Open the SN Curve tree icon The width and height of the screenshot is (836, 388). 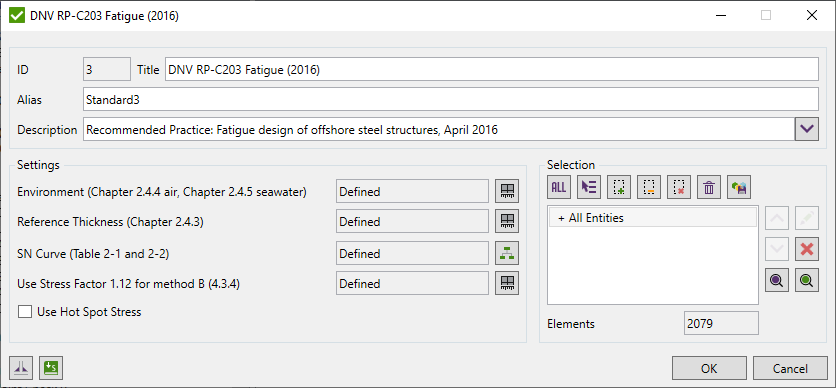(507, 253)
